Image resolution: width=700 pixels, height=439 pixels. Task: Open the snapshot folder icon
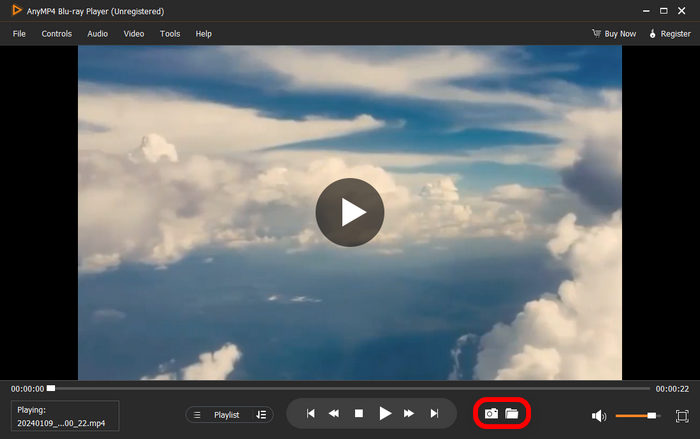[x=512, y=413]
